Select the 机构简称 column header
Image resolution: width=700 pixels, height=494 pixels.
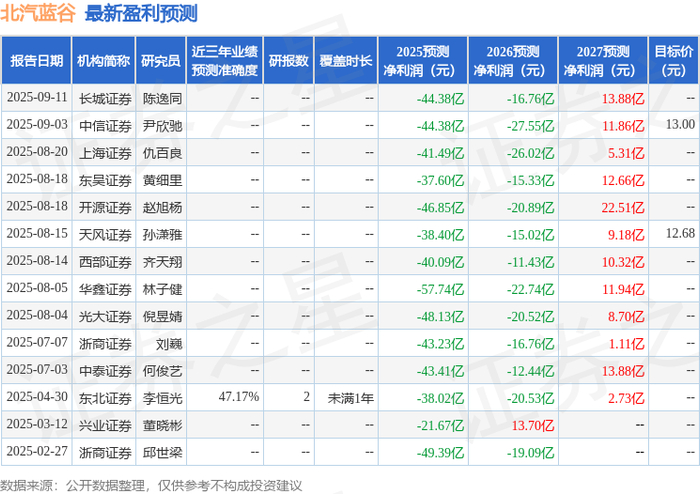pos(104,61)
